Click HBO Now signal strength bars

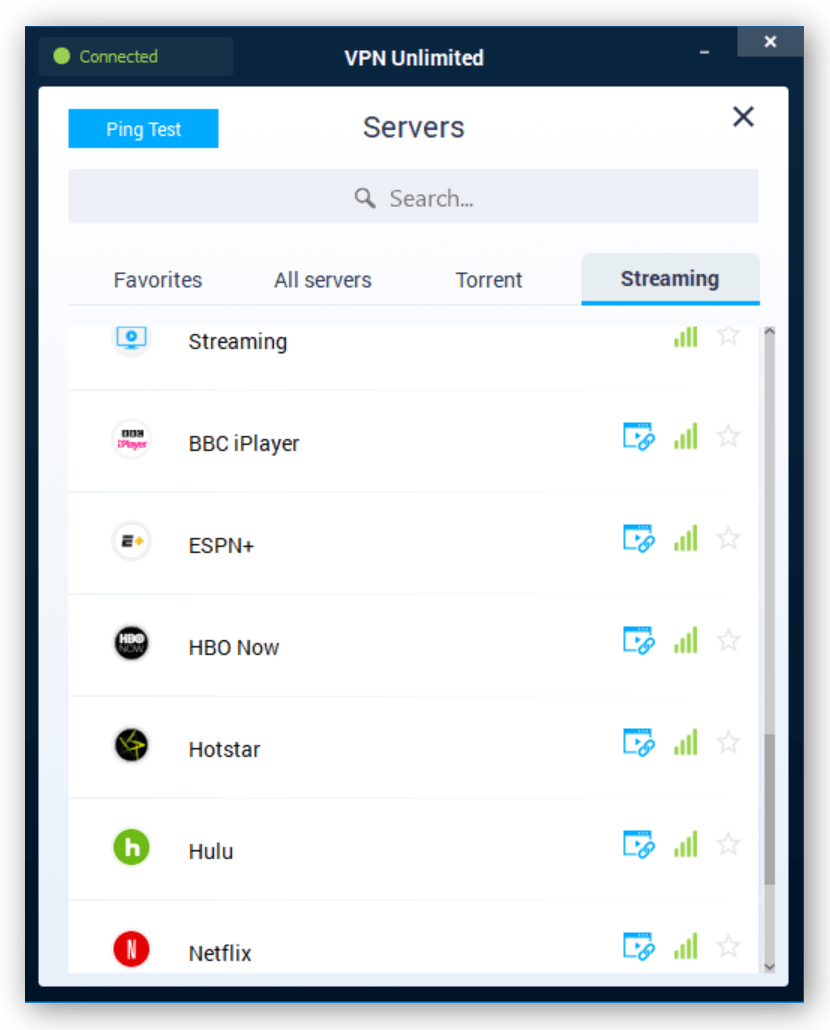point(686,640)
